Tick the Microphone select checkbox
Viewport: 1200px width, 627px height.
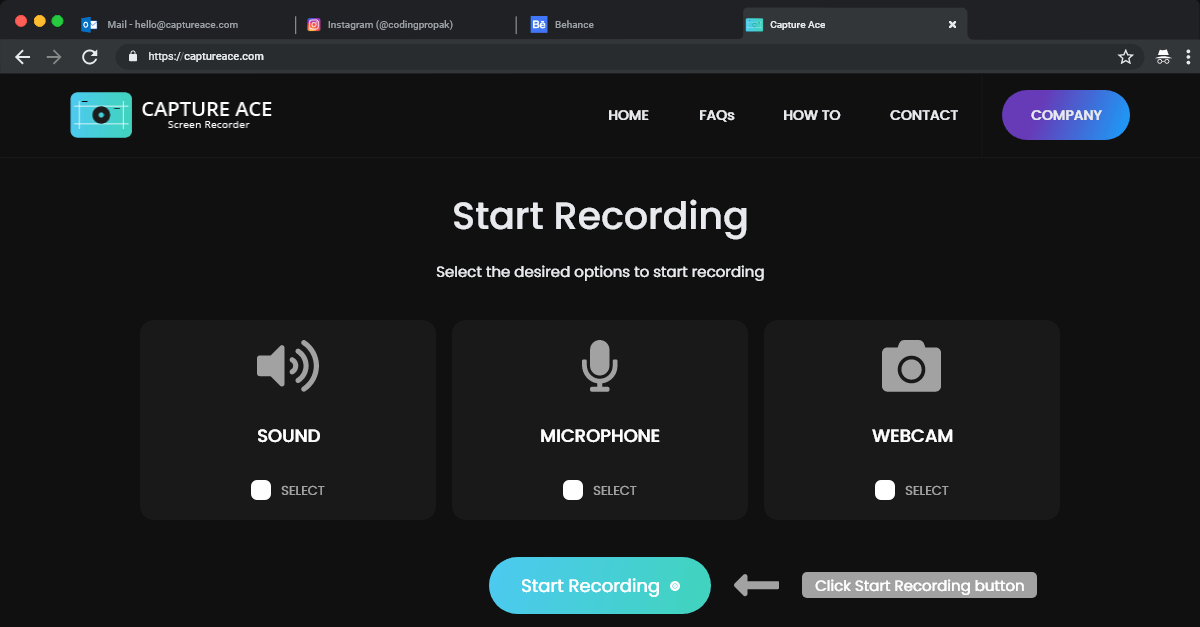pyautogui.click(x=573, y=490)
